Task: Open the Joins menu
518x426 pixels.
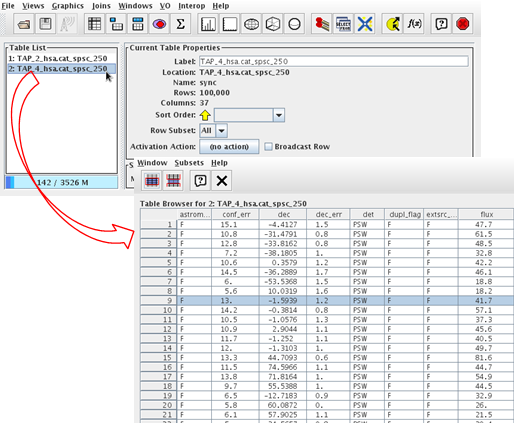Action: tap(101, 6)
